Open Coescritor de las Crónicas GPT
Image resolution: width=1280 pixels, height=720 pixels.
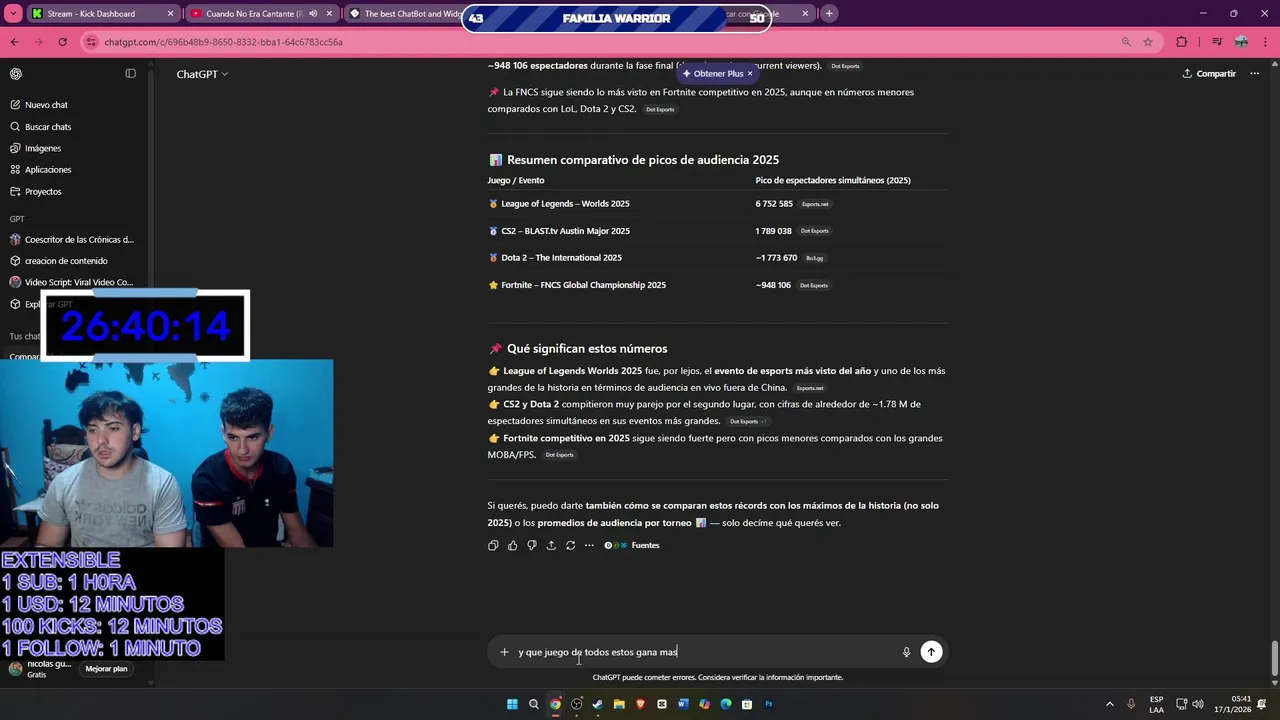[x=72, y=240]
